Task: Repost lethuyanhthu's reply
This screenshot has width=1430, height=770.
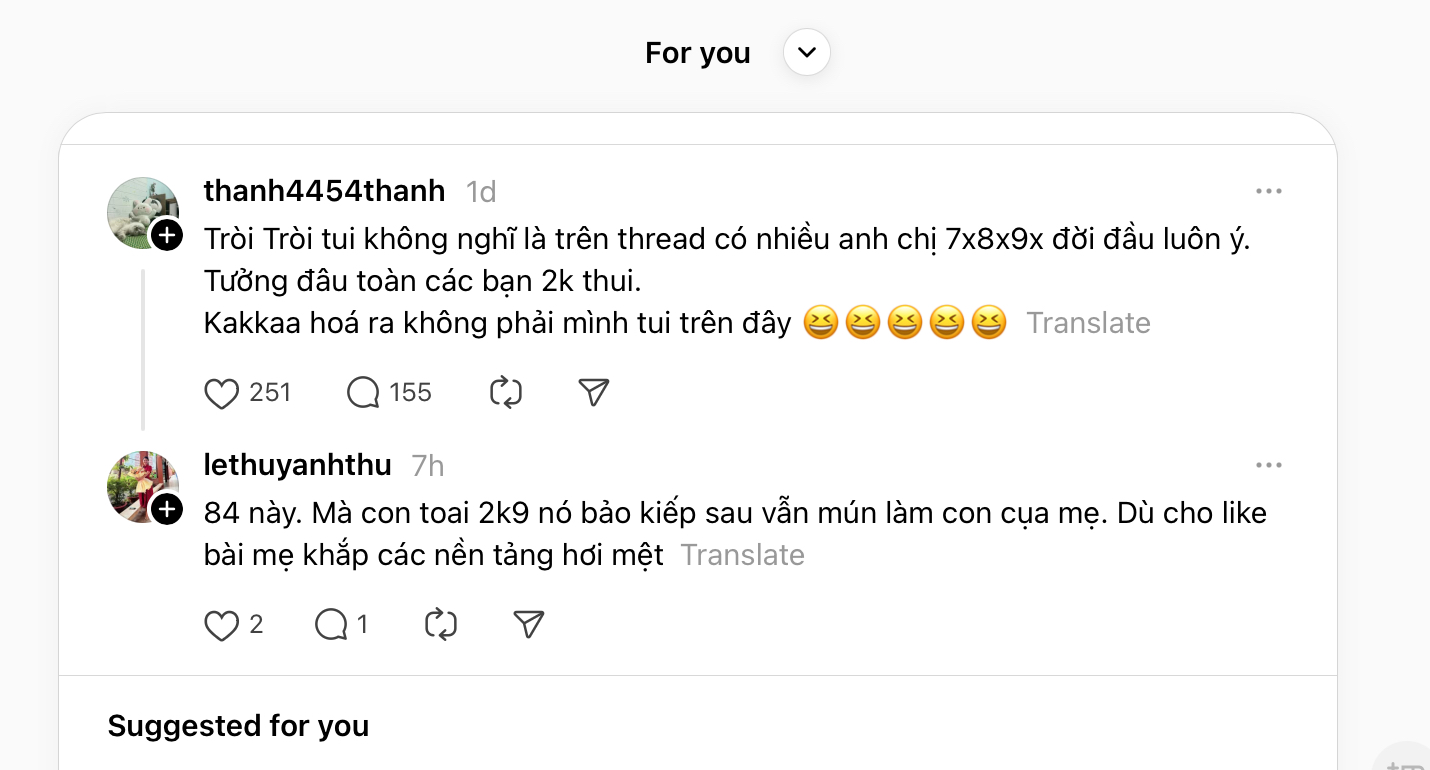Action: [441, 626]
